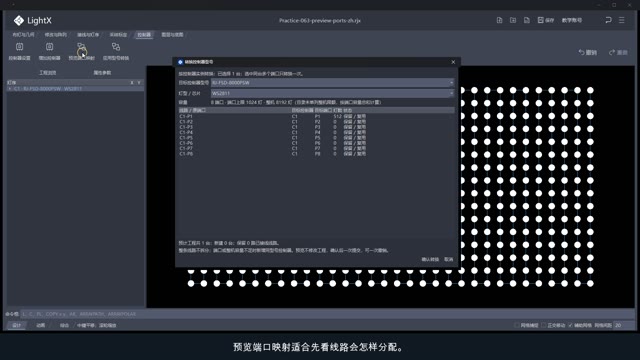Toggle the 辅助网格 auxiliary grid checkbox
Image resolution: width=640 pixels, height=360 pixels.
click(x=570, y=325)
